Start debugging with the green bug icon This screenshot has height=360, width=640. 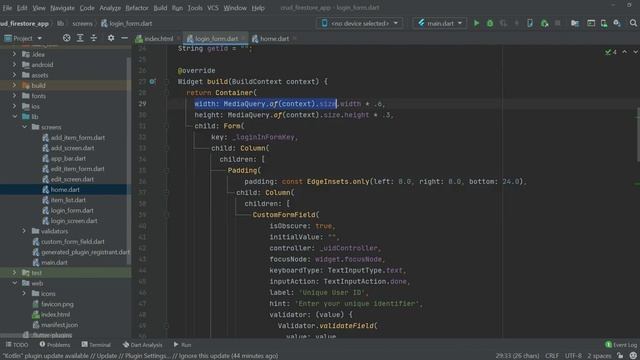click(x=490, y=23)
